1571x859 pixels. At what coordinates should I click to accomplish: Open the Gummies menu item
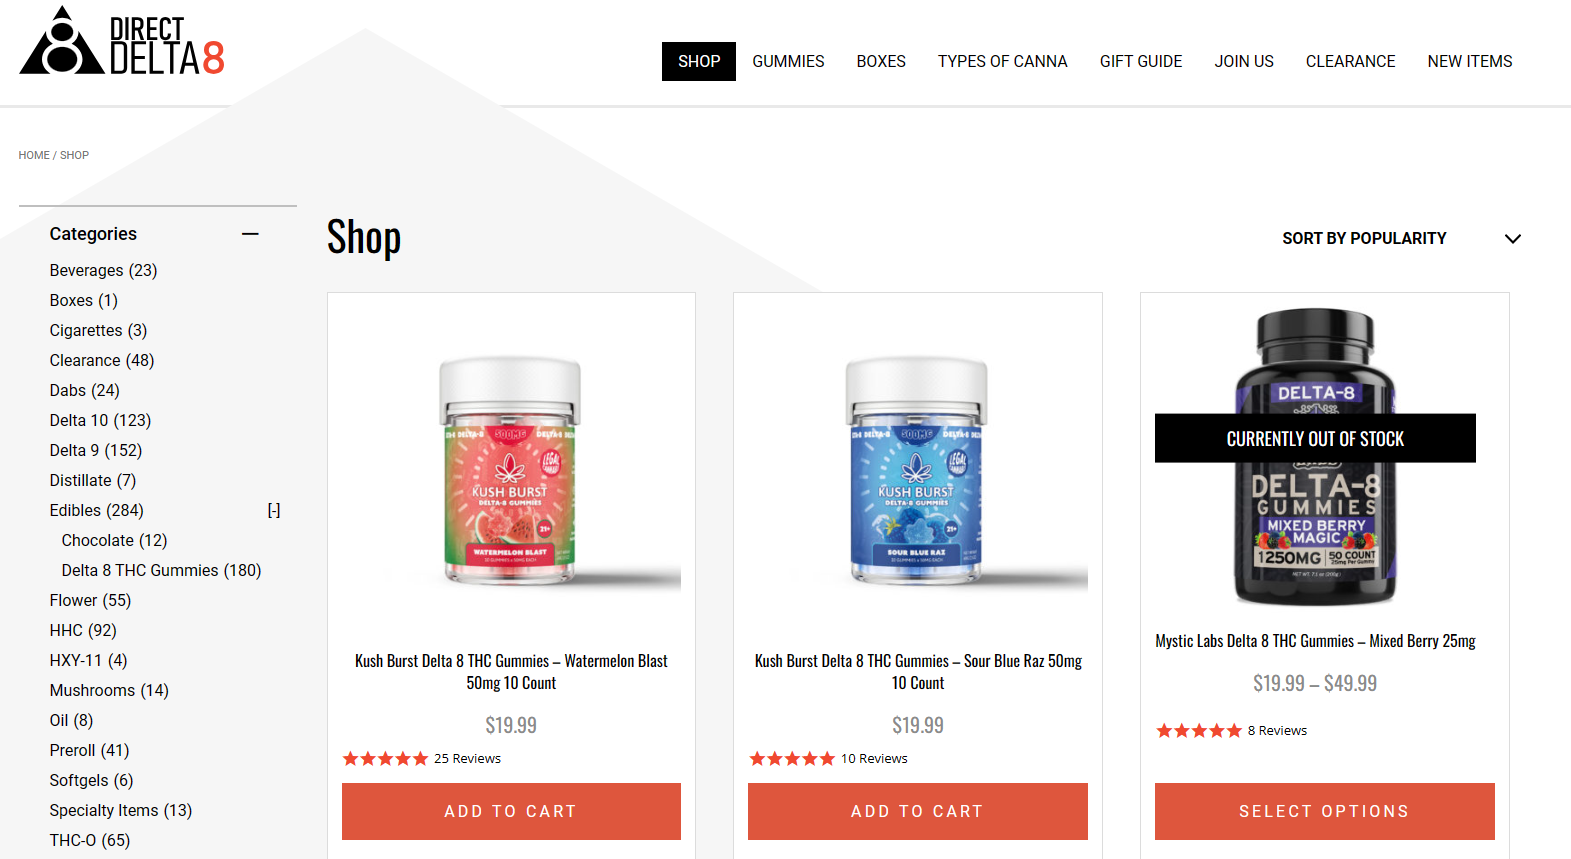pos(788,61)
